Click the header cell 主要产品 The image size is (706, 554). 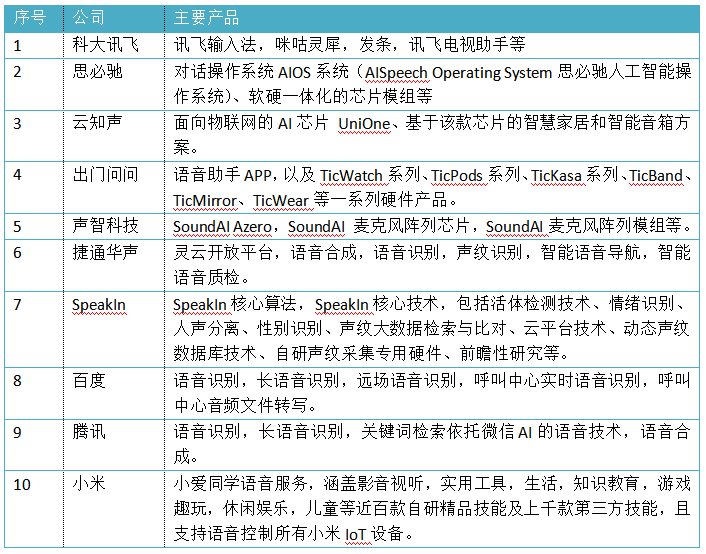432,18
